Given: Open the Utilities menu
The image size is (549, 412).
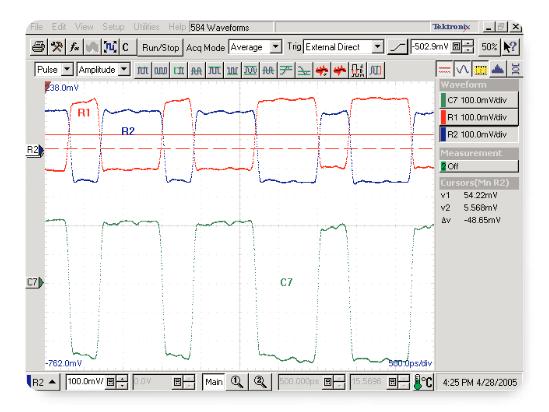Looking at the screenshot, I should pos(146,27).
